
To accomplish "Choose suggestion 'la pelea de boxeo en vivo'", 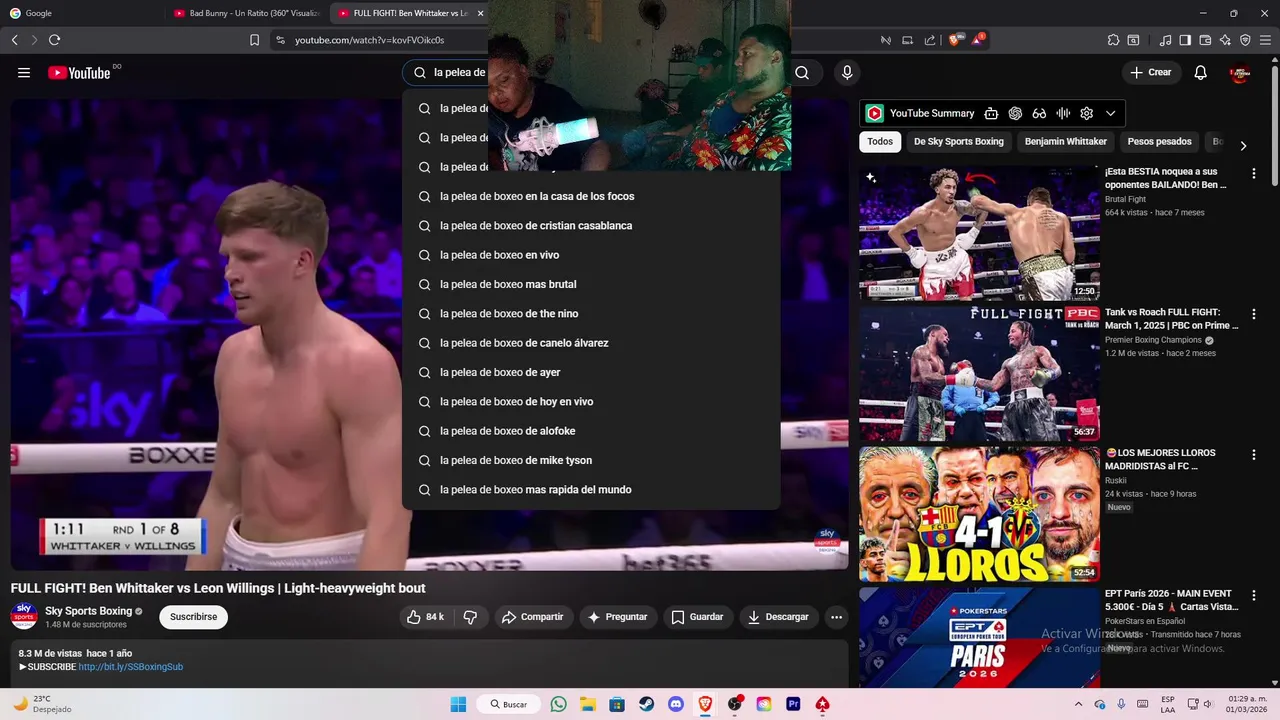I will click(591, 255).
